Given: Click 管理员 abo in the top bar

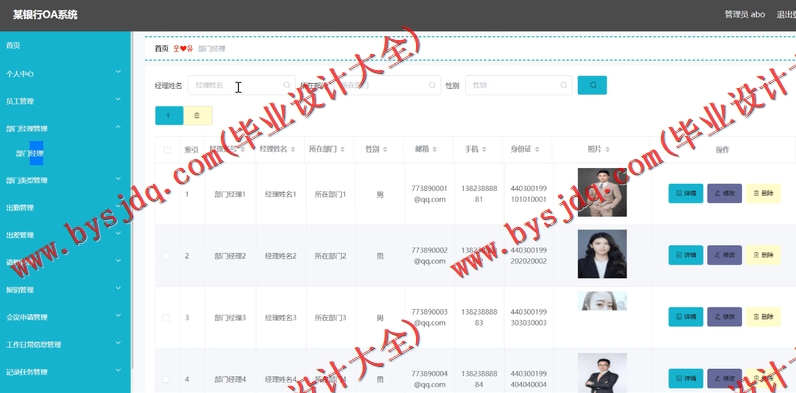Looking at the screenshot, I should [x=745, y=14].
